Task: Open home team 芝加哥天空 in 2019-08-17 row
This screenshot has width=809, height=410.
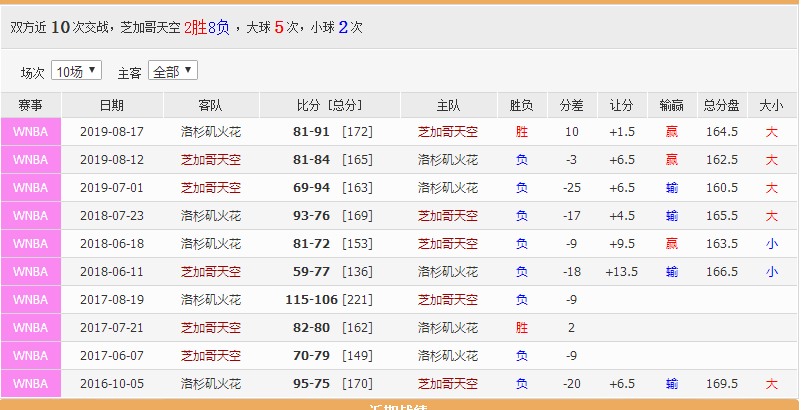Action: (x=448, y=132)
